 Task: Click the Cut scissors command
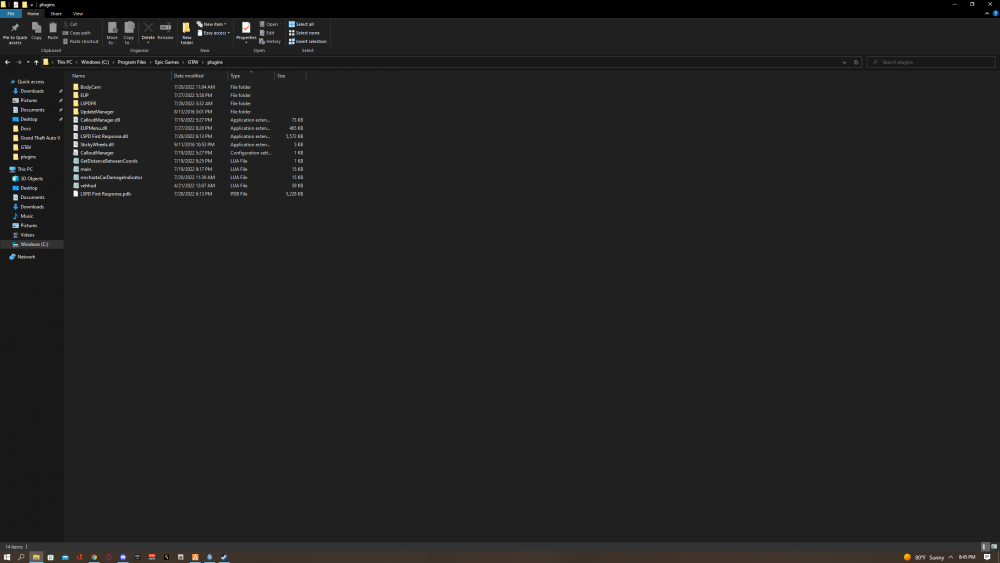point(70,24)
